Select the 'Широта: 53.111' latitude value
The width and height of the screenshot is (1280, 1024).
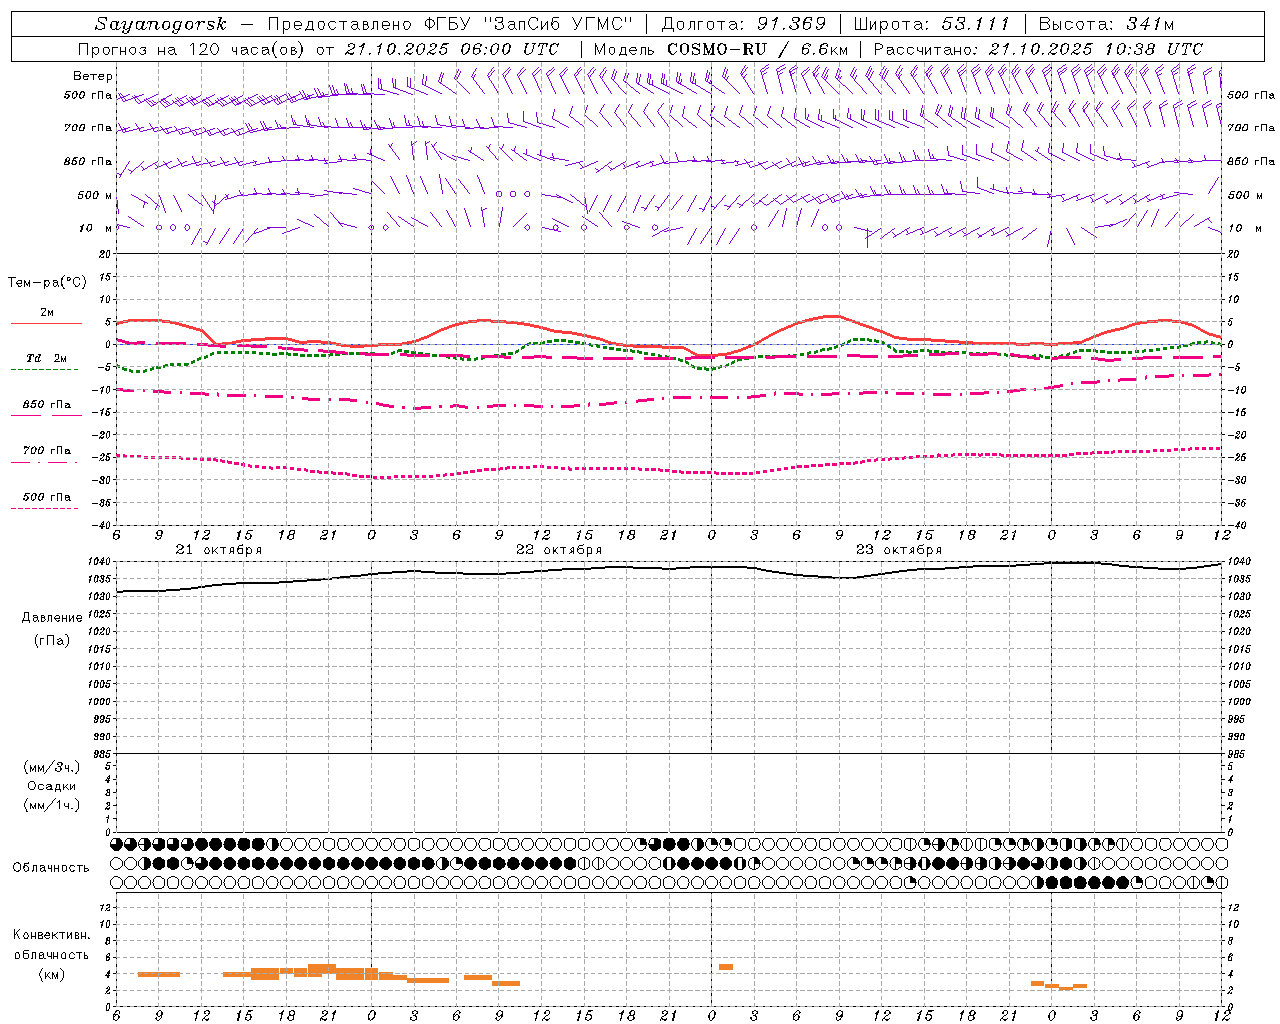click(x=931, y=24)
